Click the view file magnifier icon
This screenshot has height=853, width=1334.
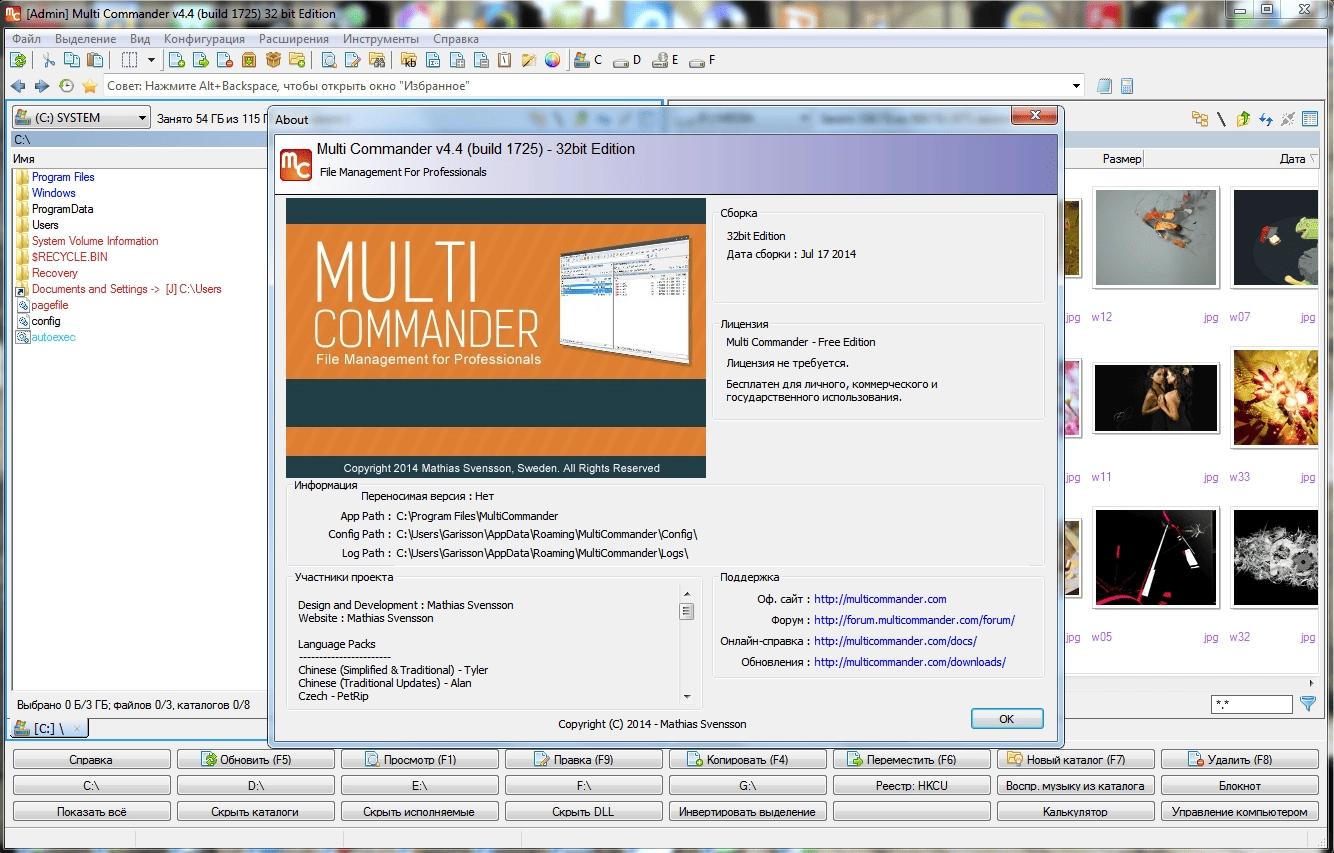(x=329, y=60)
